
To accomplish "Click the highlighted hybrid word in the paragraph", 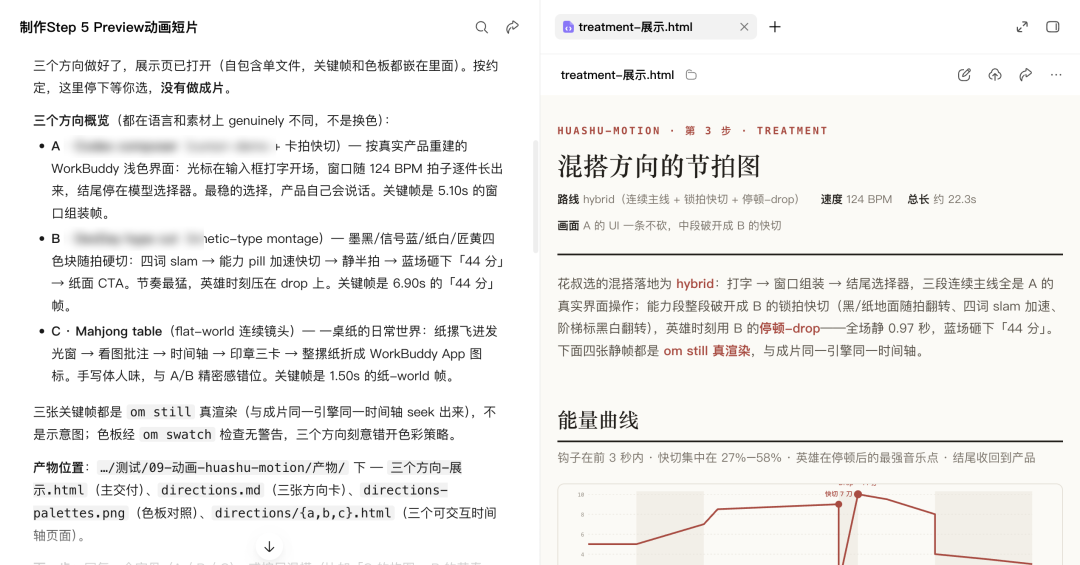I will [x=694, y=283].
